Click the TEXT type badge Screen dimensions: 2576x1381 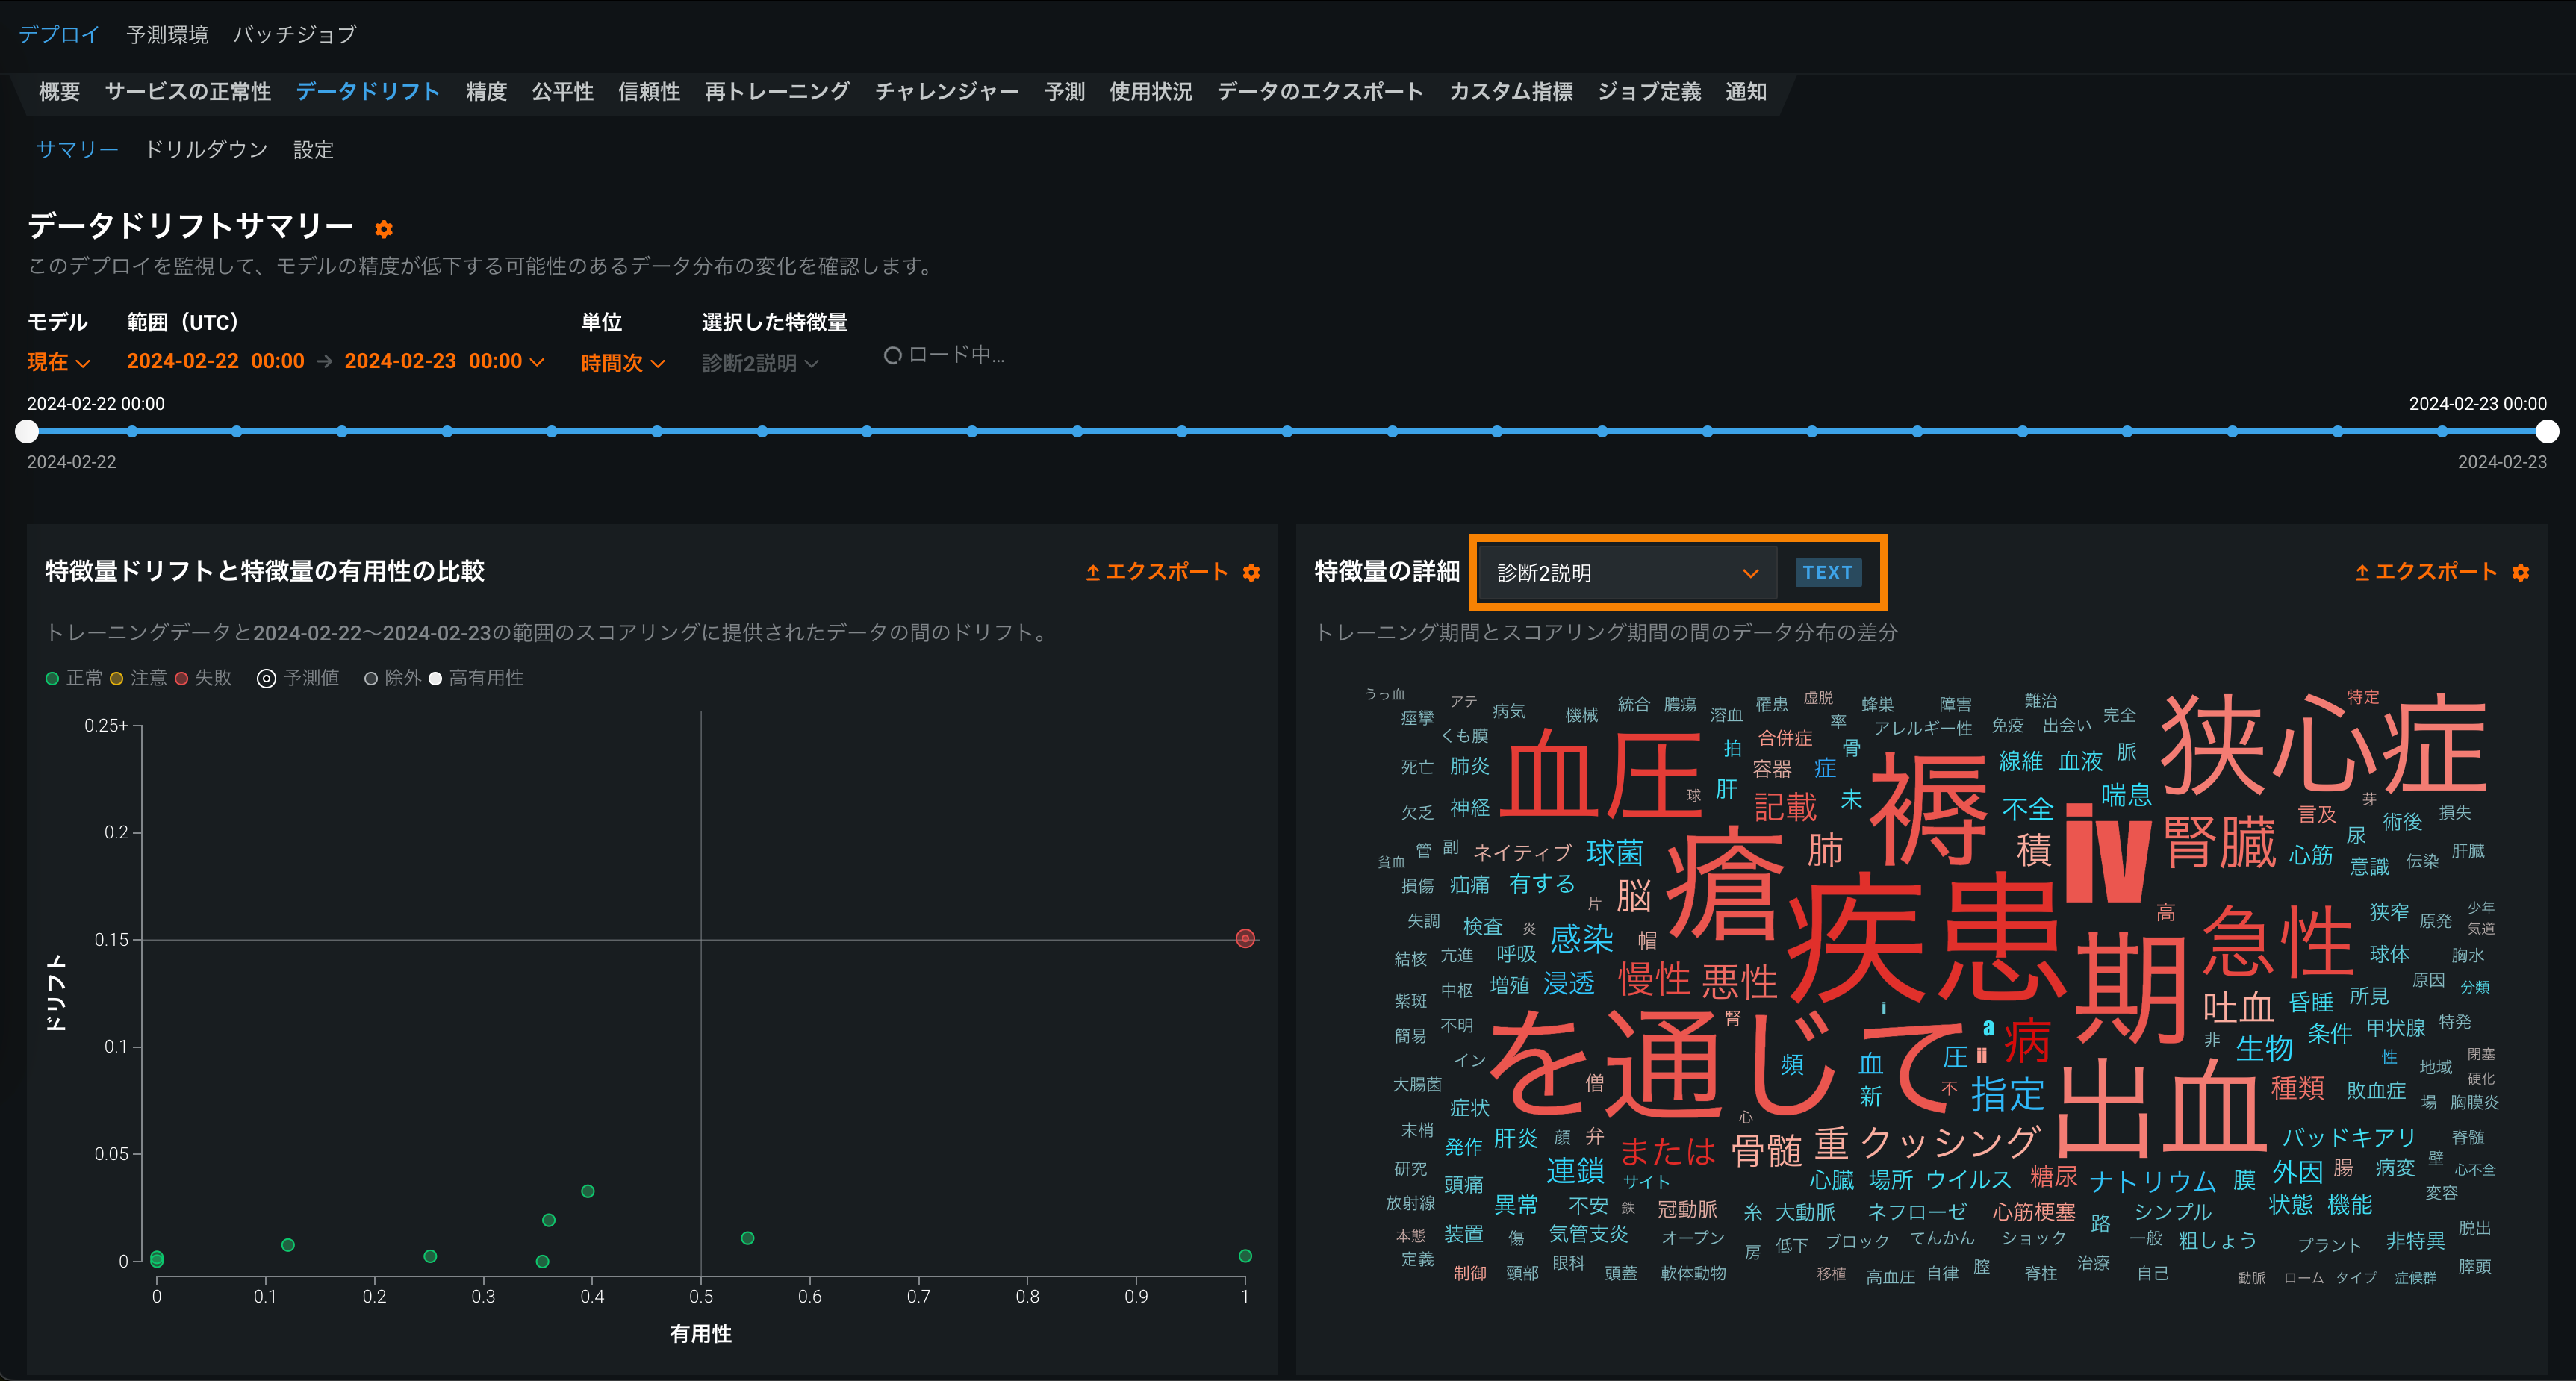(x=1827, y=572)
